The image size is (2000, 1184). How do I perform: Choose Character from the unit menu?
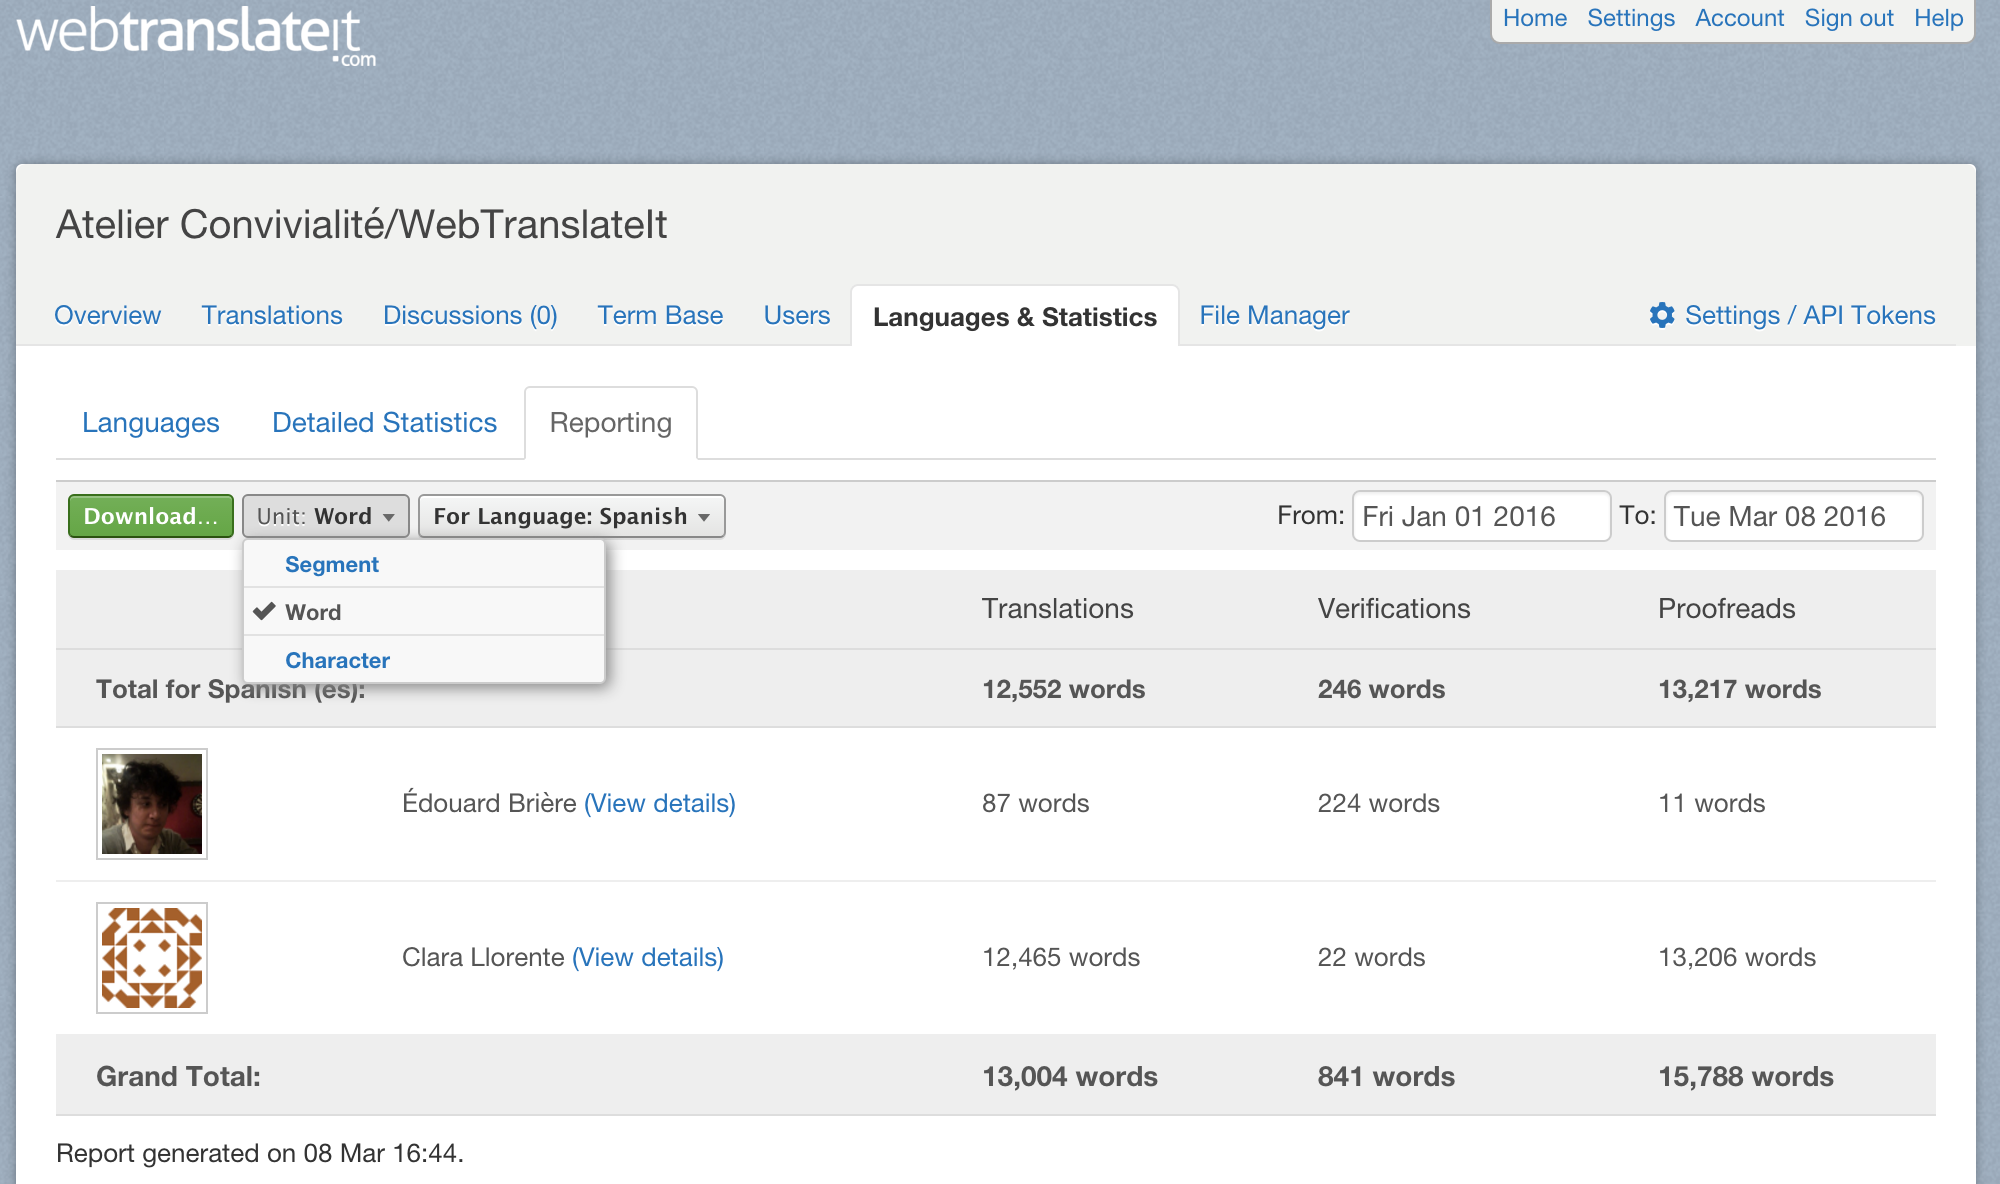(337, 660)
